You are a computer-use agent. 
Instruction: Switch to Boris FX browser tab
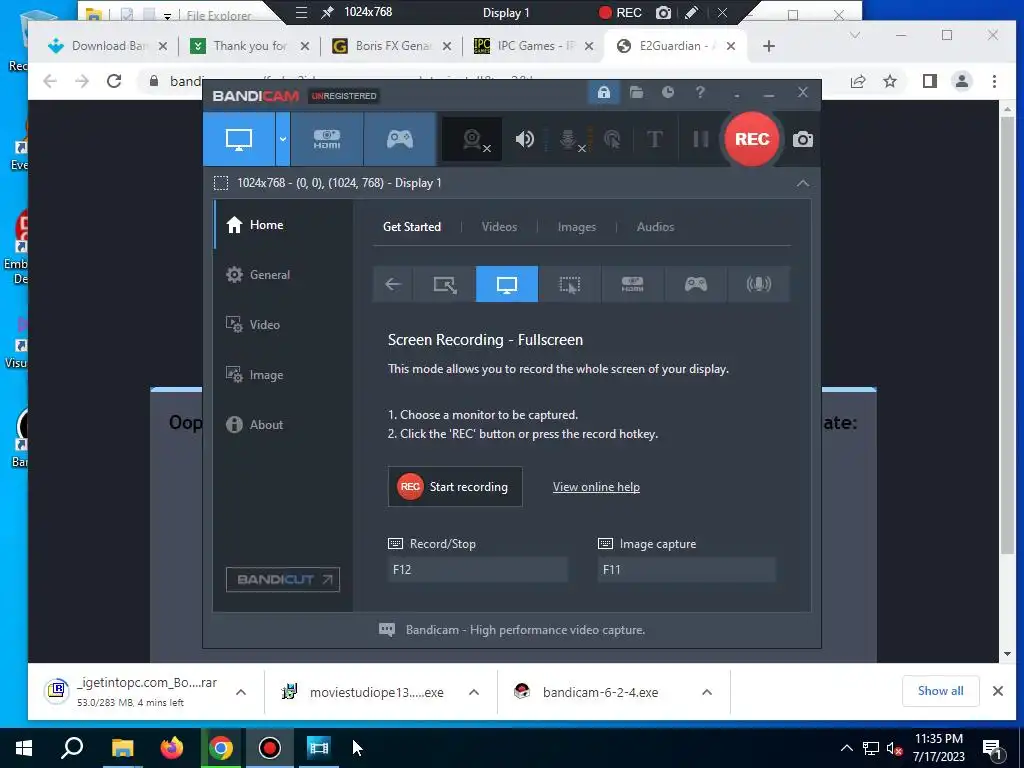(392, 46)
